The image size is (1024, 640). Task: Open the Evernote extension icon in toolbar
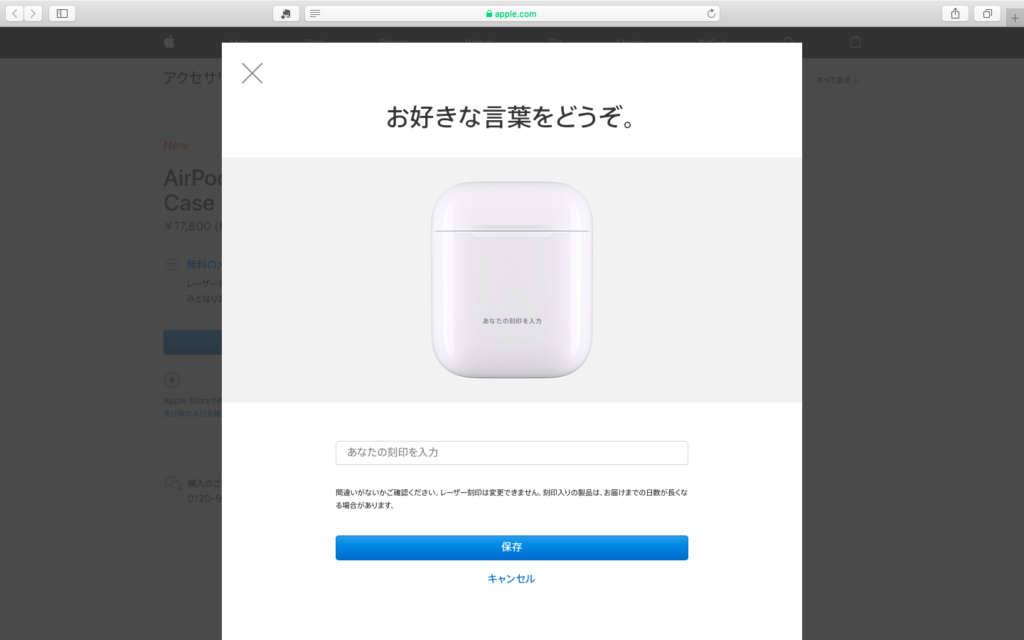click(286, 13)
